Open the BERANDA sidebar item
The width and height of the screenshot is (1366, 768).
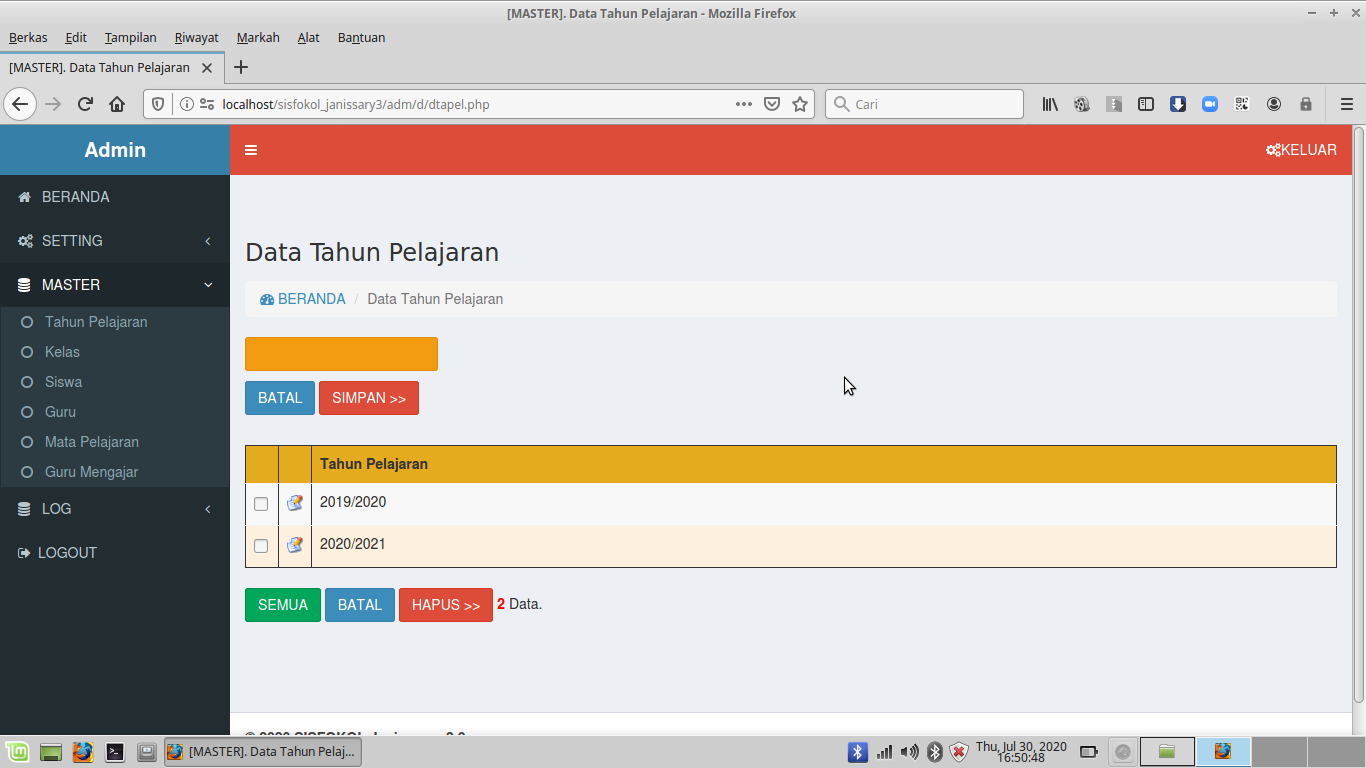[115, 197]
